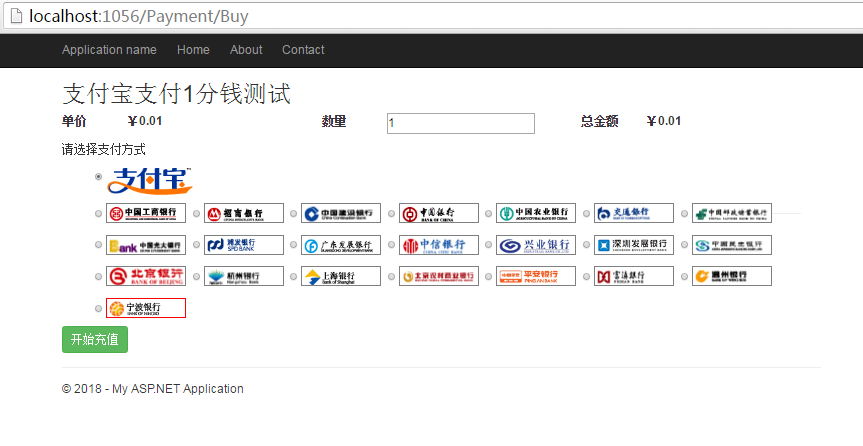Click the Hangzhou Bank 杭州银行 logo
This screenshot has width=863, height=446.
coord(244,276)
